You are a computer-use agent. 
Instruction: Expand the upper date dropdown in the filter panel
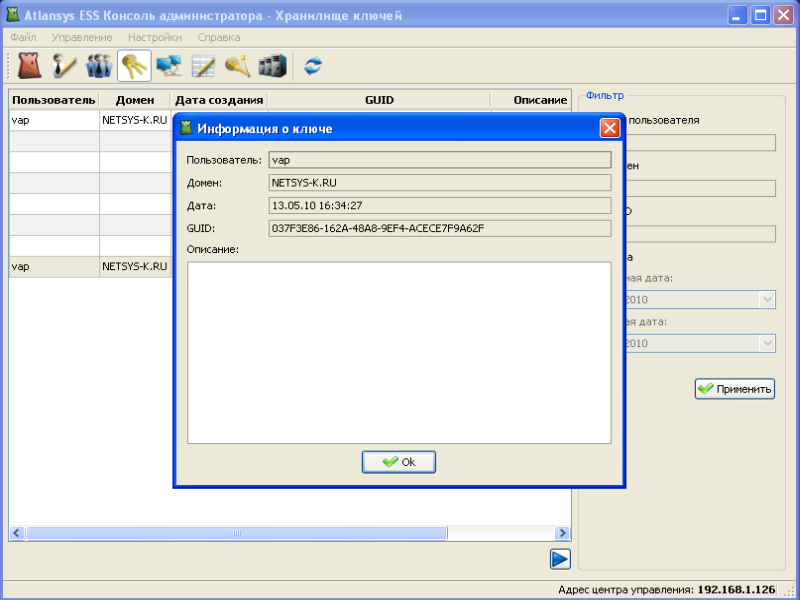point(767,299)
